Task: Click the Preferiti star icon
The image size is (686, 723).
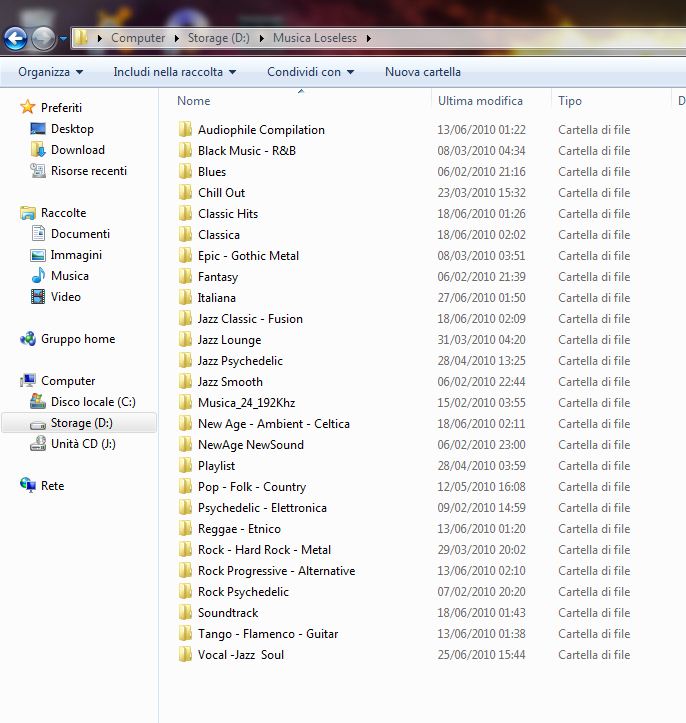Action: click(28, 107)
